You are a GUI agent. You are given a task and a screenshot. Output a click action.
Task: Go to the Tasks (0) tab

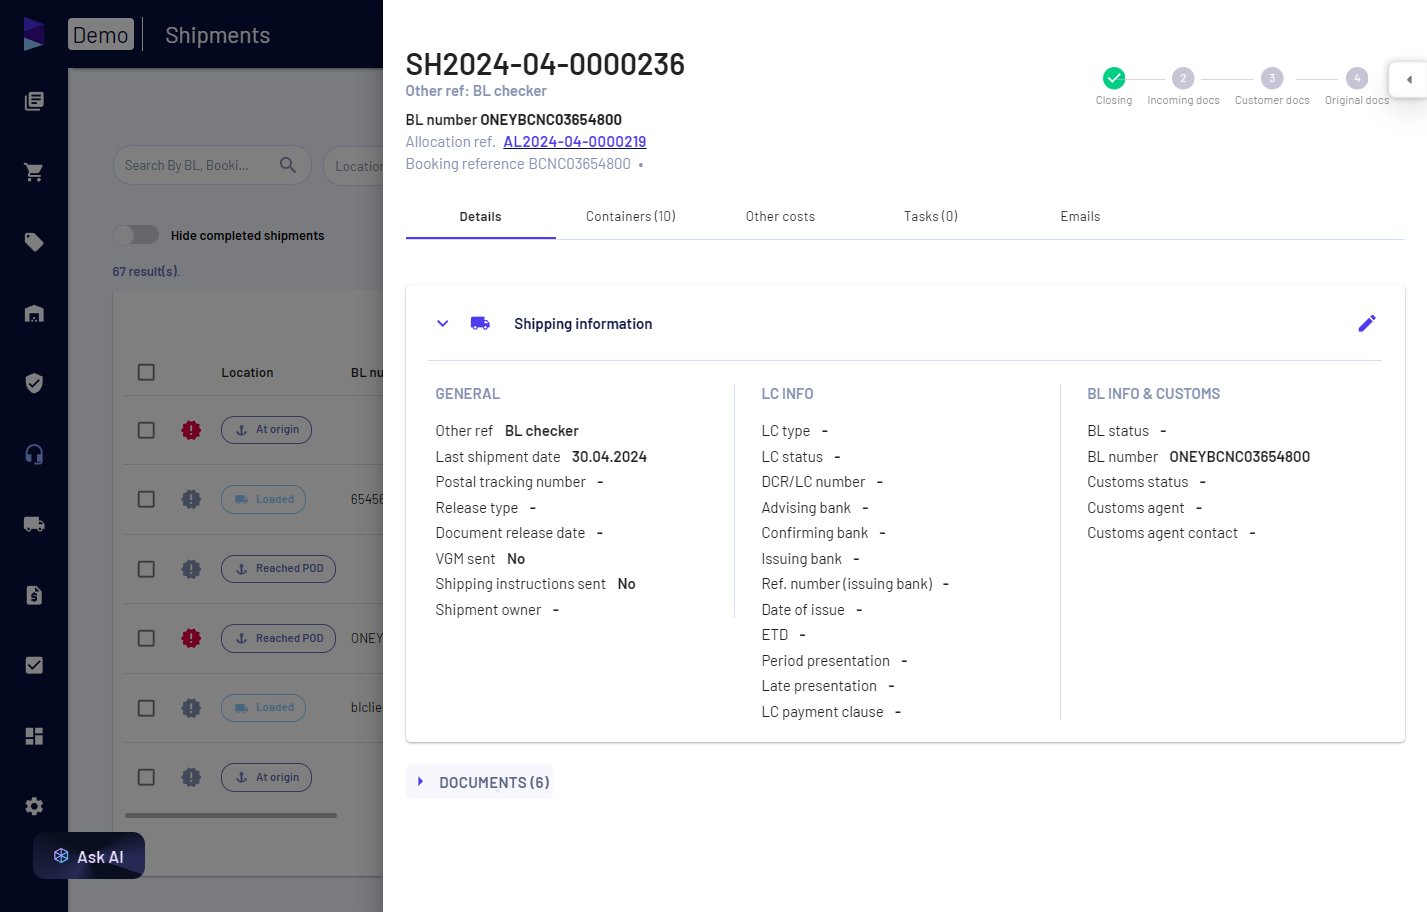(931, 216)
